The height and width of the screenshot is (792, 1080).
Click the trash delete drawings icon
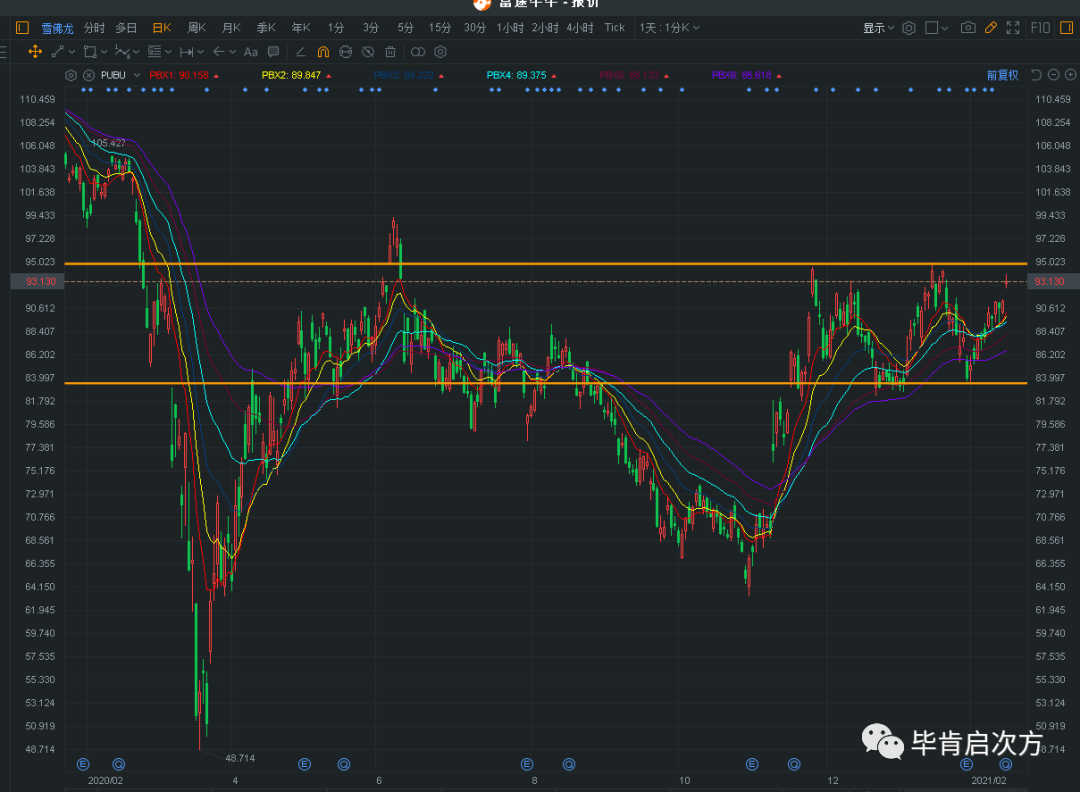pyautogui.click(x=390, y=52)
